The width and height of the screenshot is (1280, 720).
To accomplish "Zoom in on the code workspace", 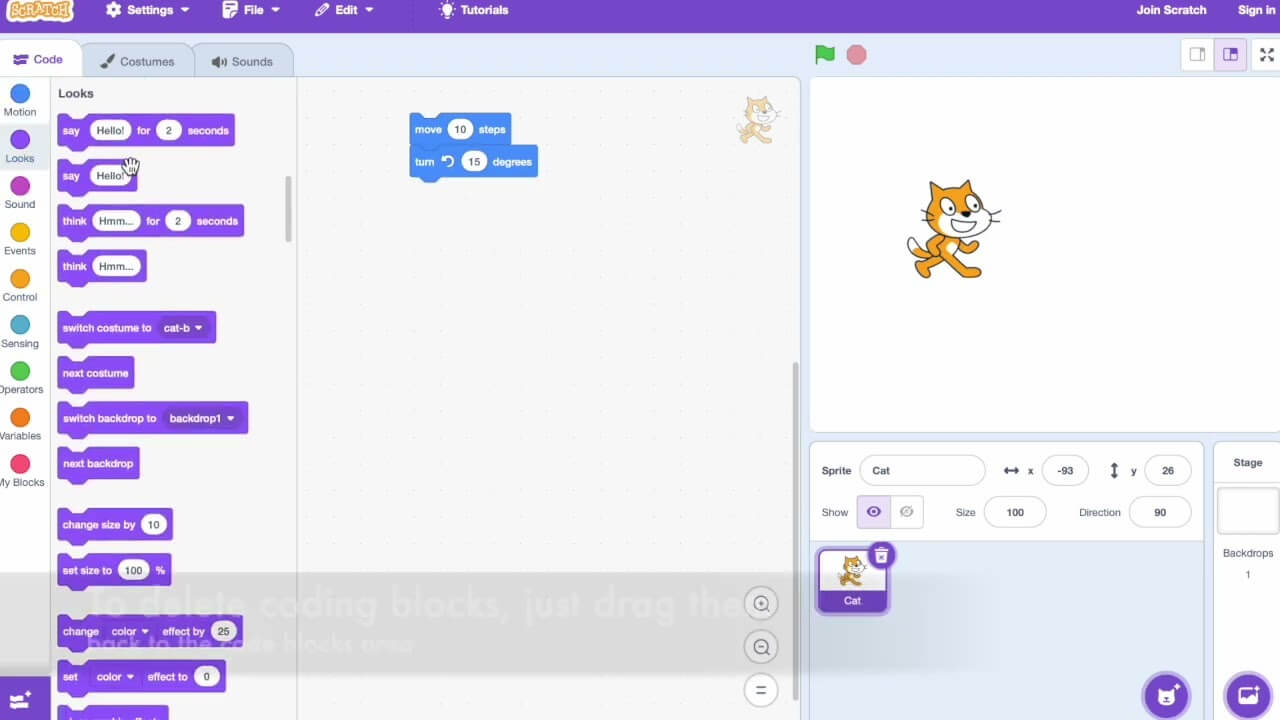I will point(761,604).
